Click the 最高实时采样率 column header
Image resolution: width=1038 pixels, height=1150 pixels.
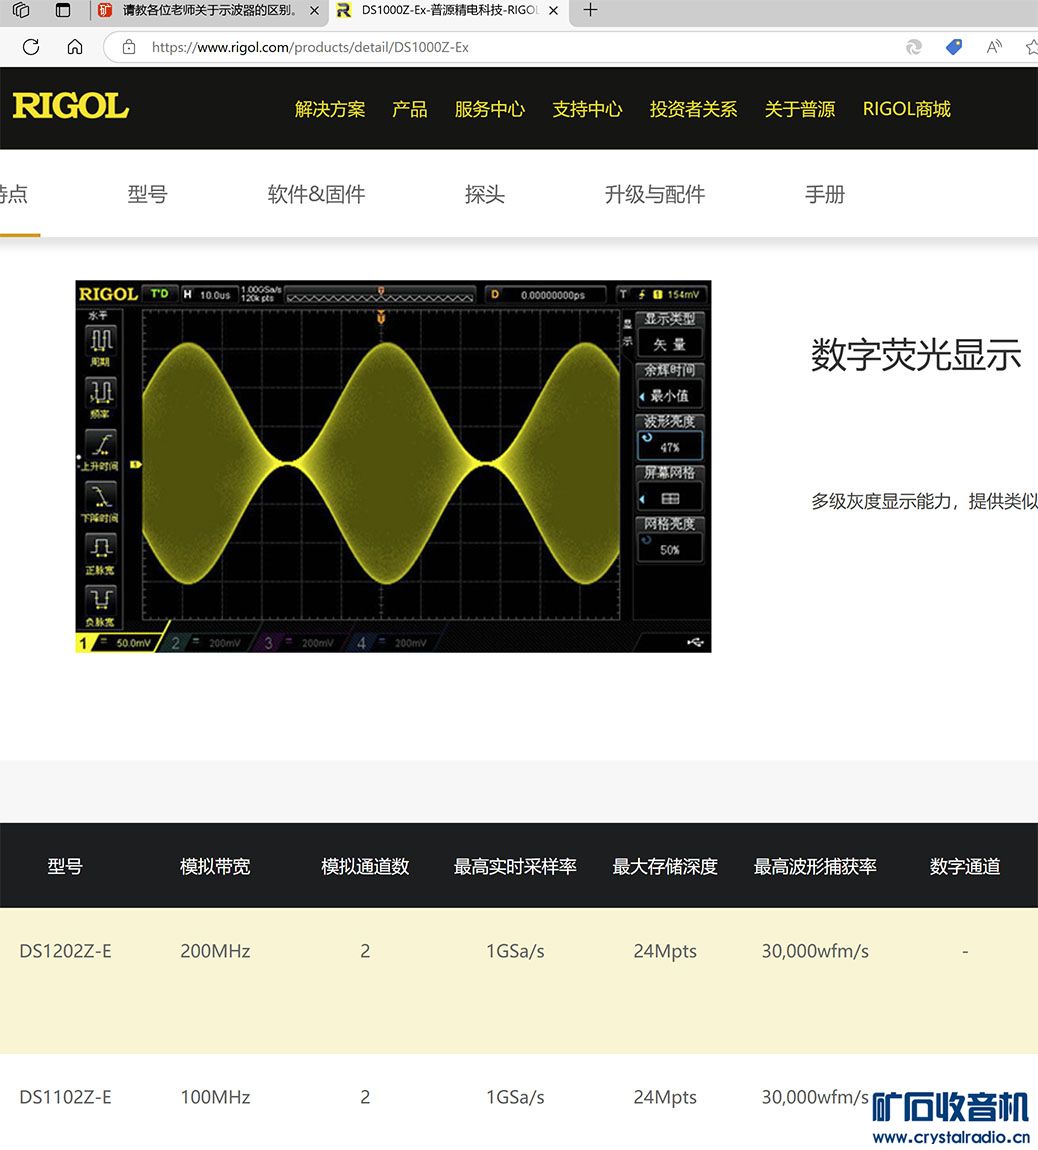click(515, 866)
